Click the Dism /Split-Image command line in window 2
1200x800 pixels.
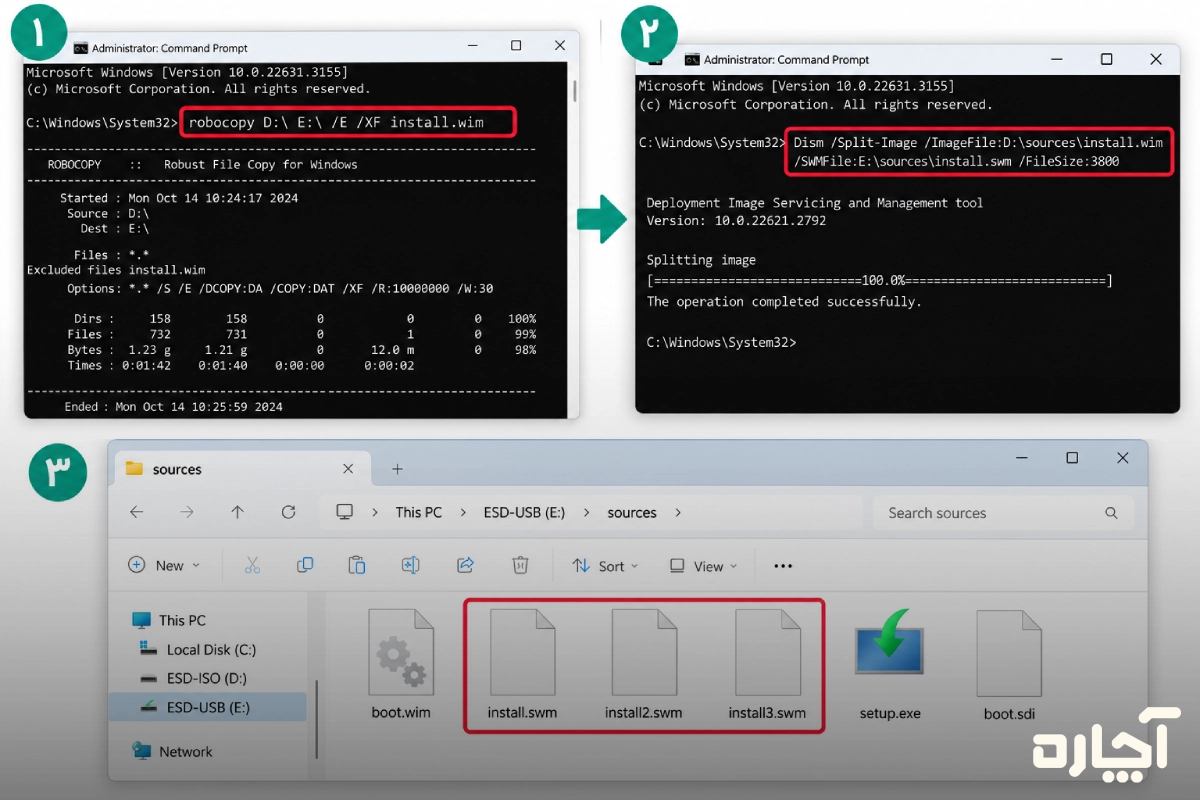click(x=978, y=152)
